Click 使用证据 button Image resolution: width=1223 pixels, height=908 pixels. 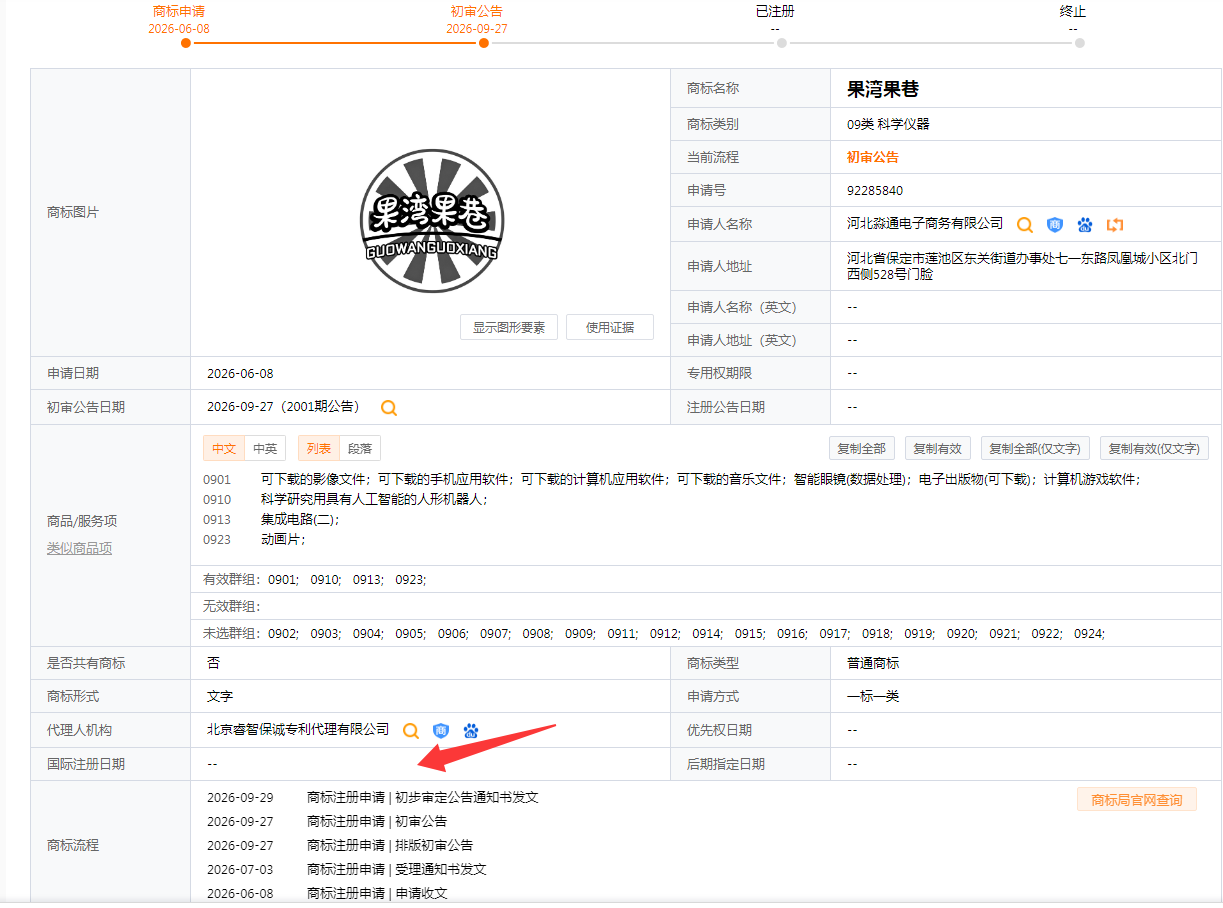(x=610, y=327)
